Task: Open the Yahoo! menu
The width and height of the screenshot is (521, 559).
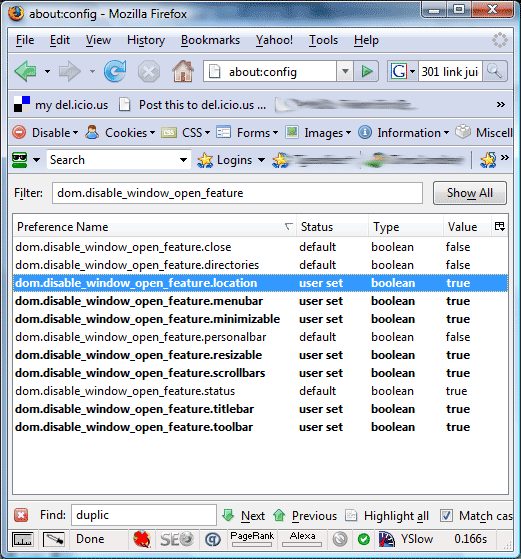Action: [x=274, y=40]
